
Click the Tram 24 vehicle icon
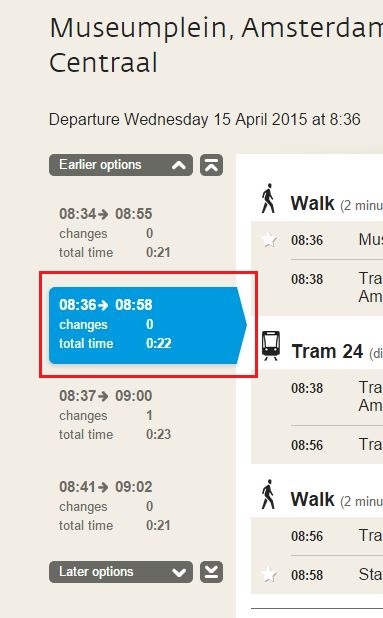pyautogui.click(x=271, y=346)
